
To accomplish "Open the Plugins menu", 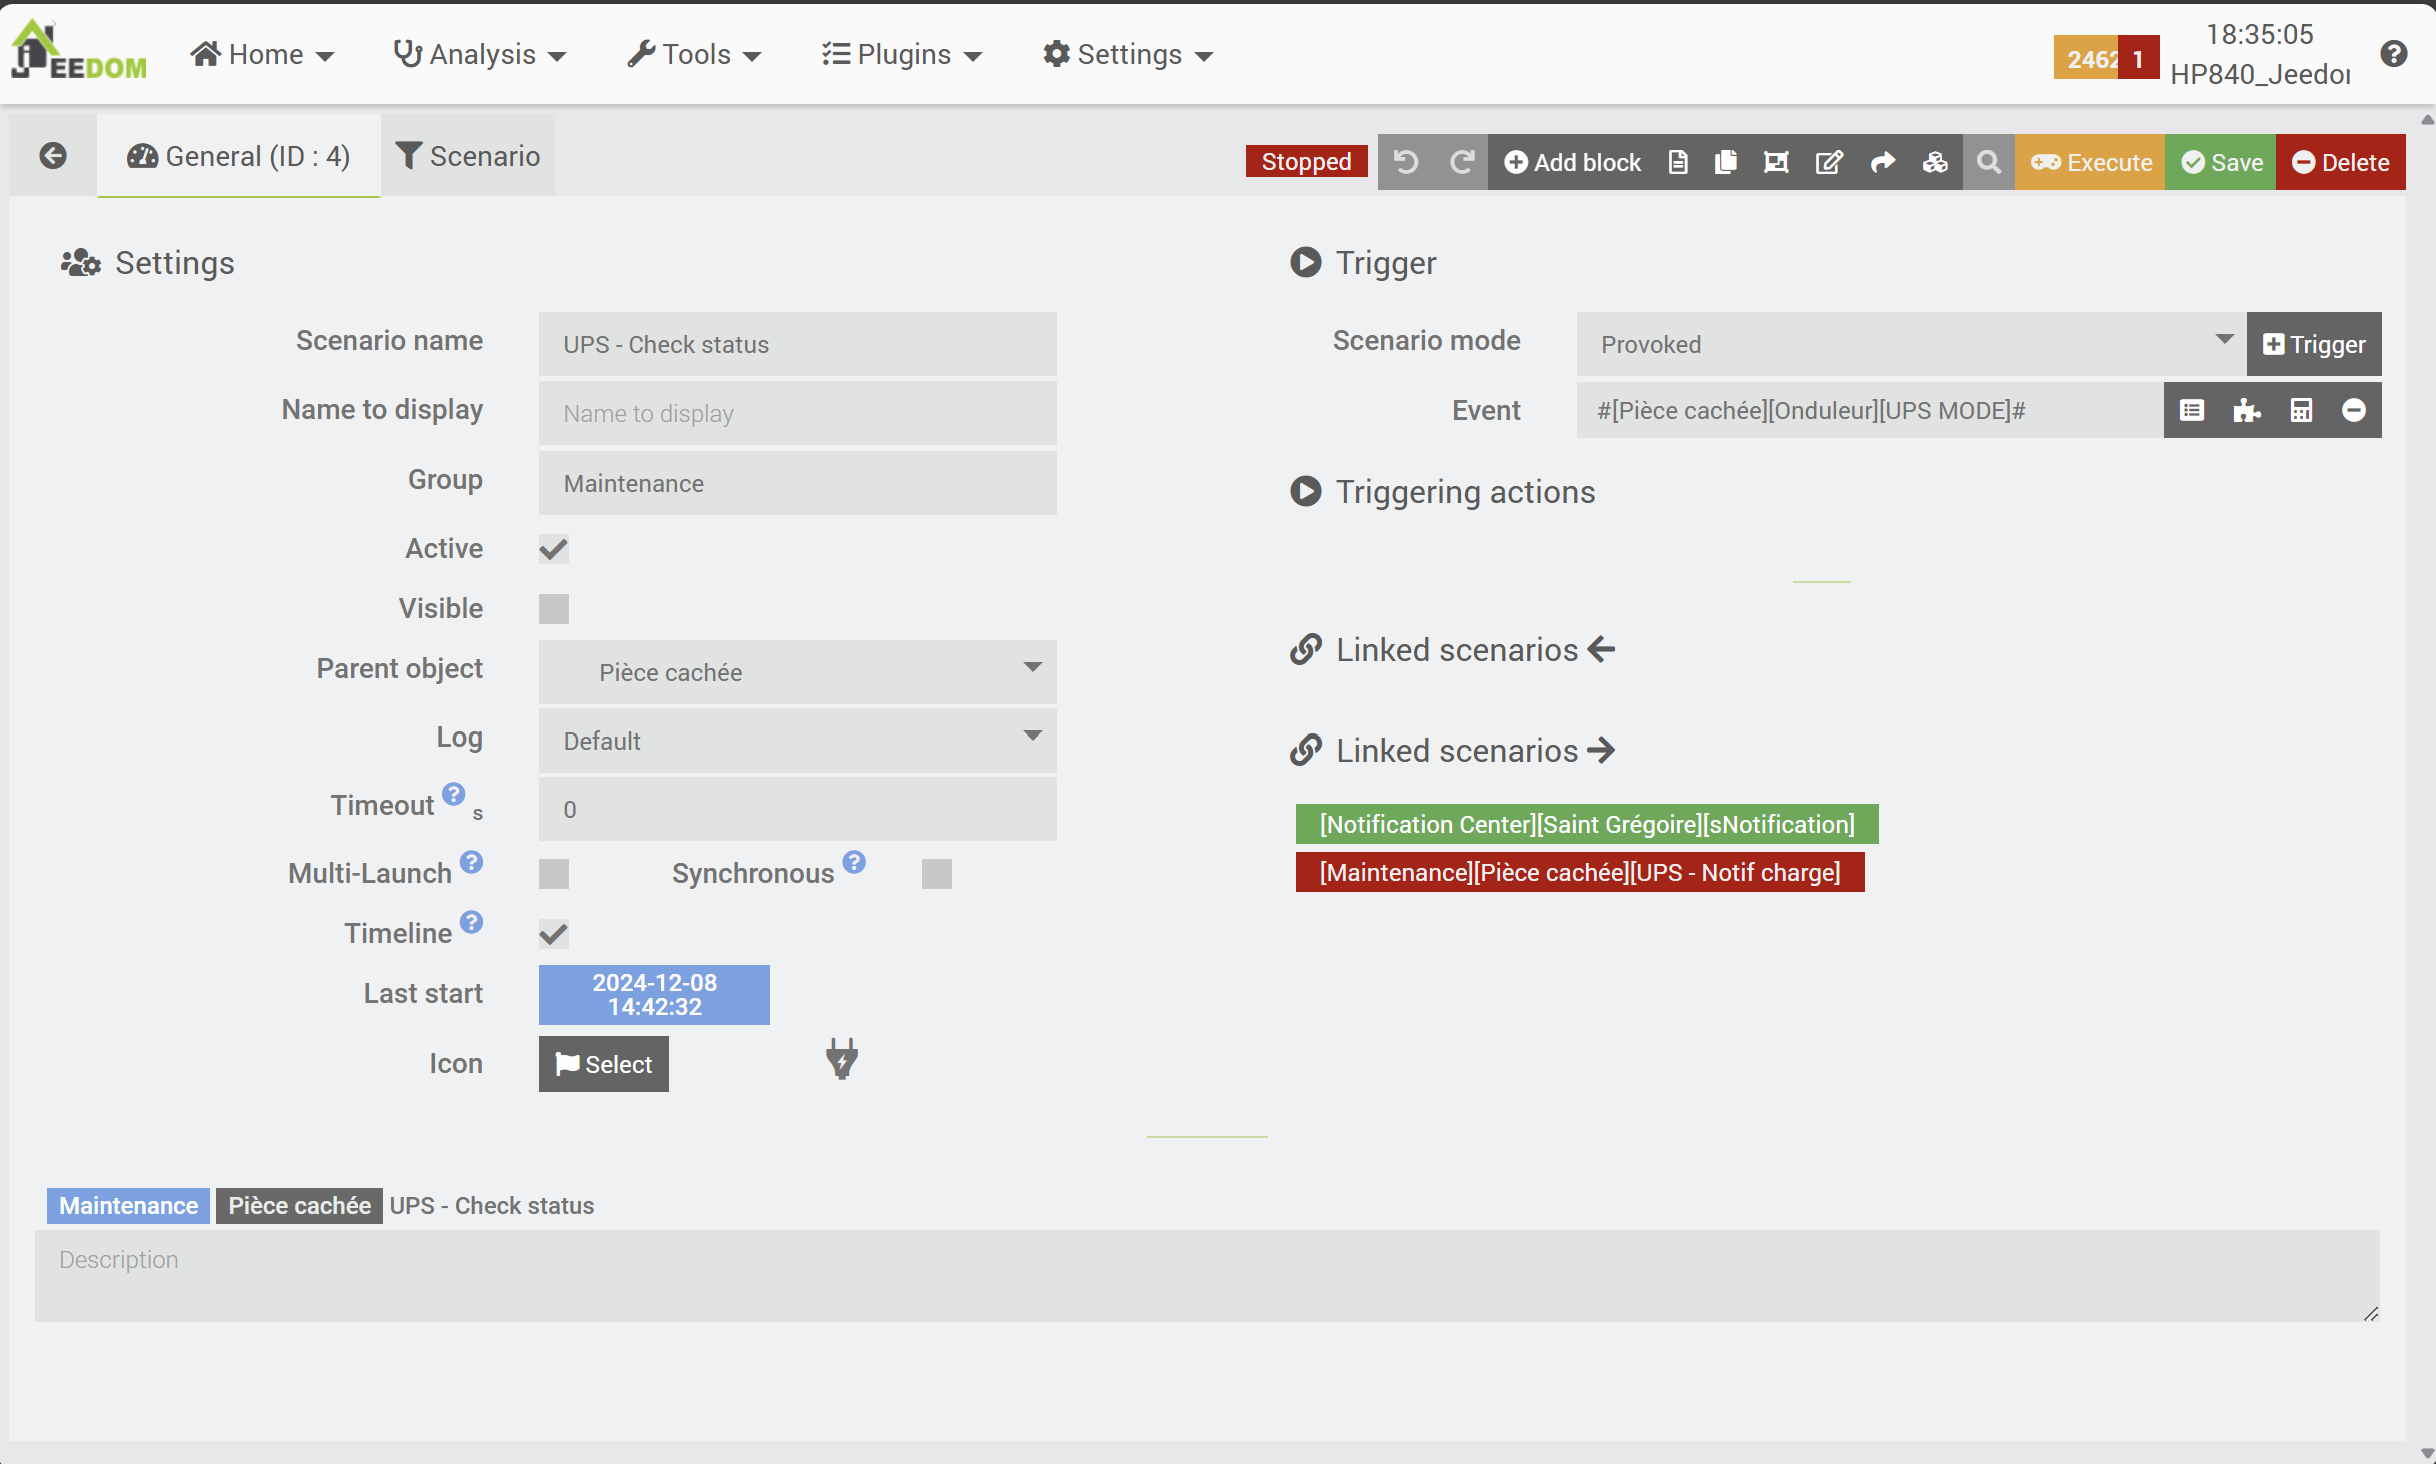I will (902, 54).
